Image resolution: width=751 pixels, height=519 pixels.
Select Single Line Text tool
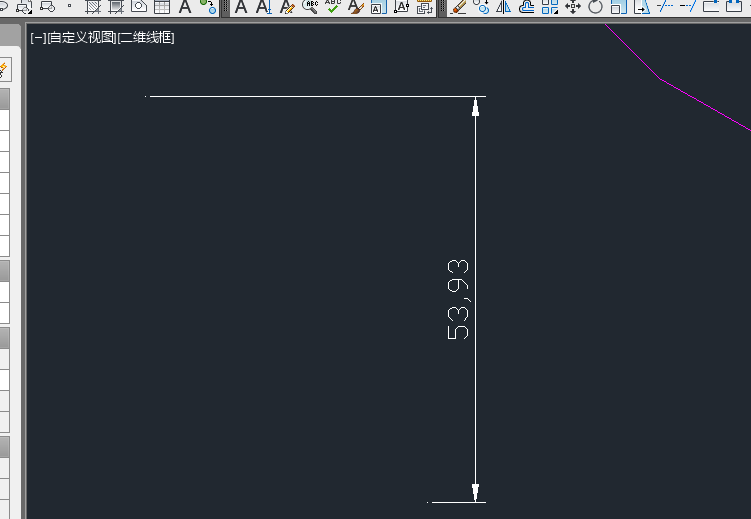(264, 7)
